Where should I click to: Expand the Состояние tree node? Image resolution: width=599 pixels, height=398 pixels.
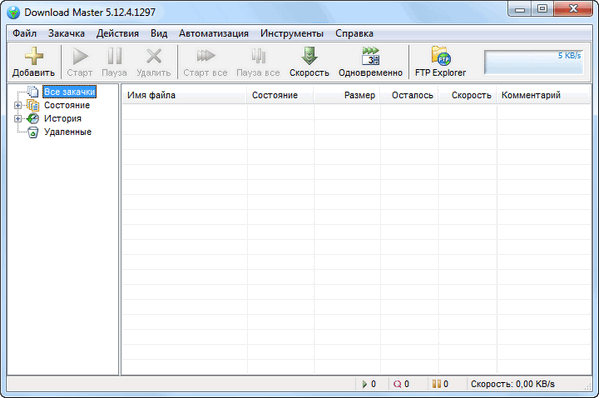18,105
